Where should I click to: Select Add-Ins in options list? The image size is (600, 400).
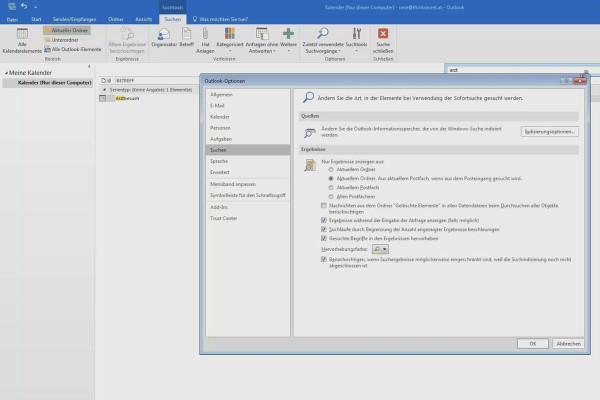tap(248, 207)
